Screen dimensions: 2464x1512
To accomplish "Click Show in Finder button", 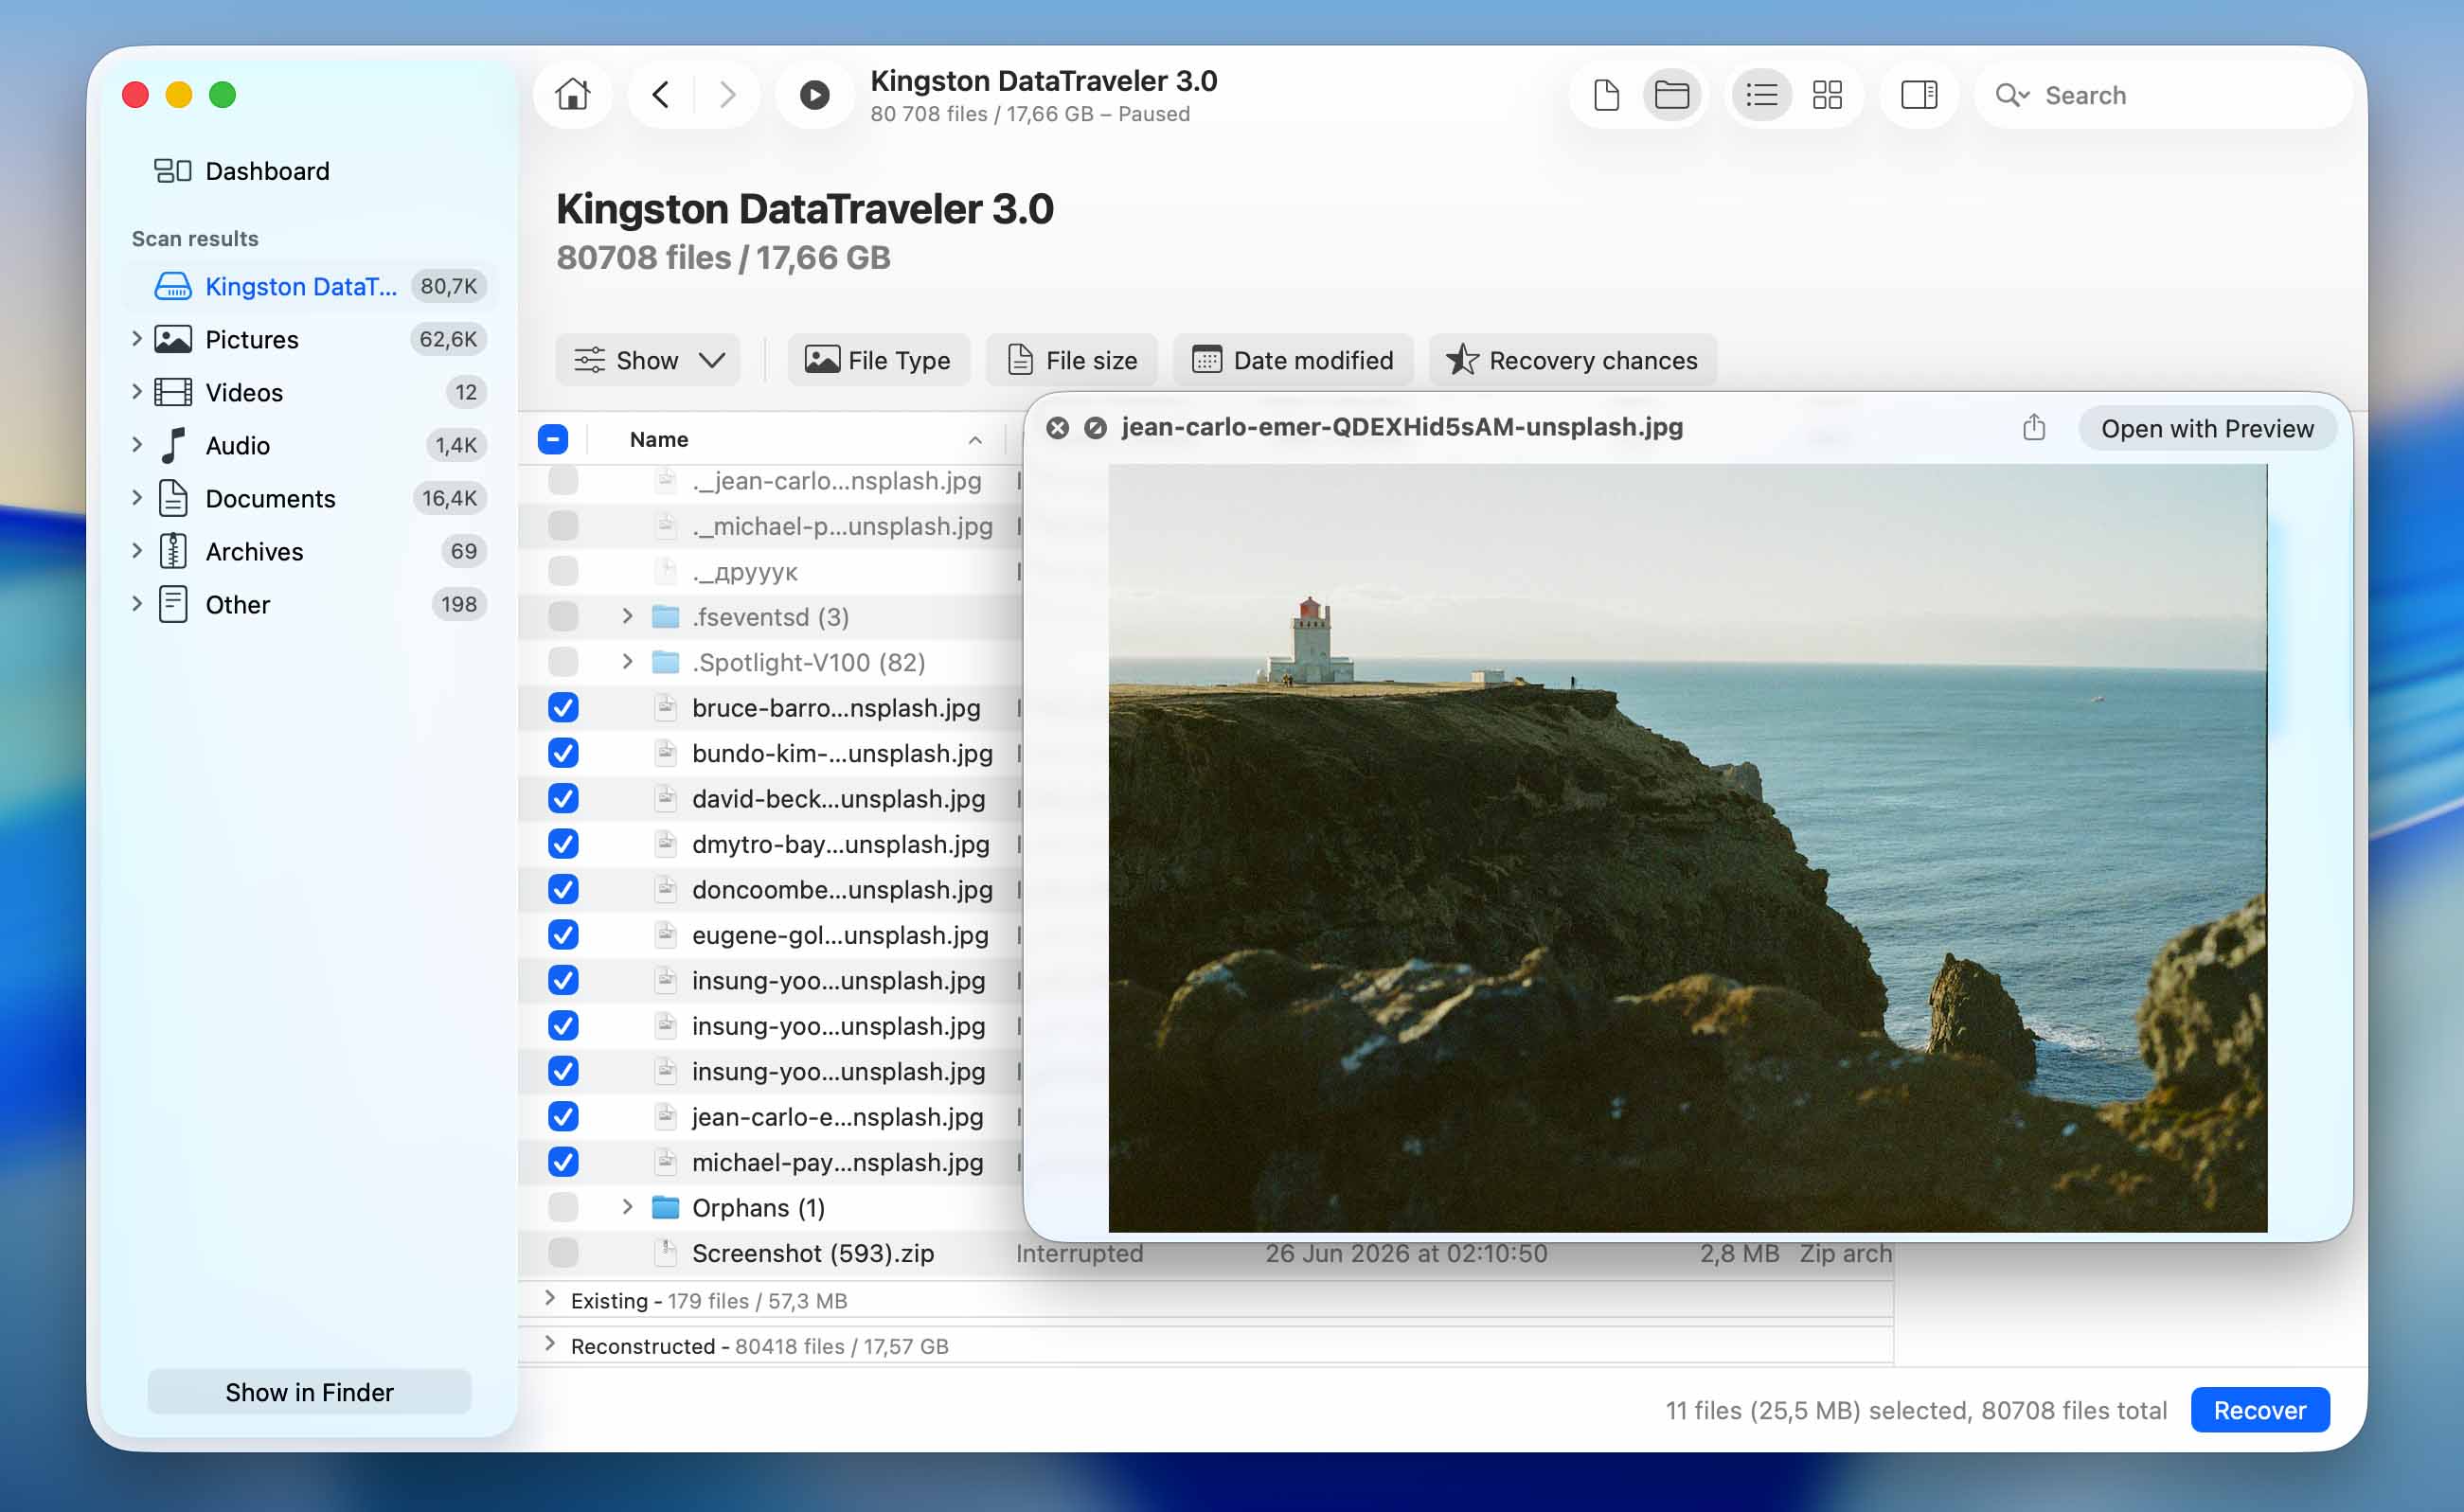I will point(309,1392).
